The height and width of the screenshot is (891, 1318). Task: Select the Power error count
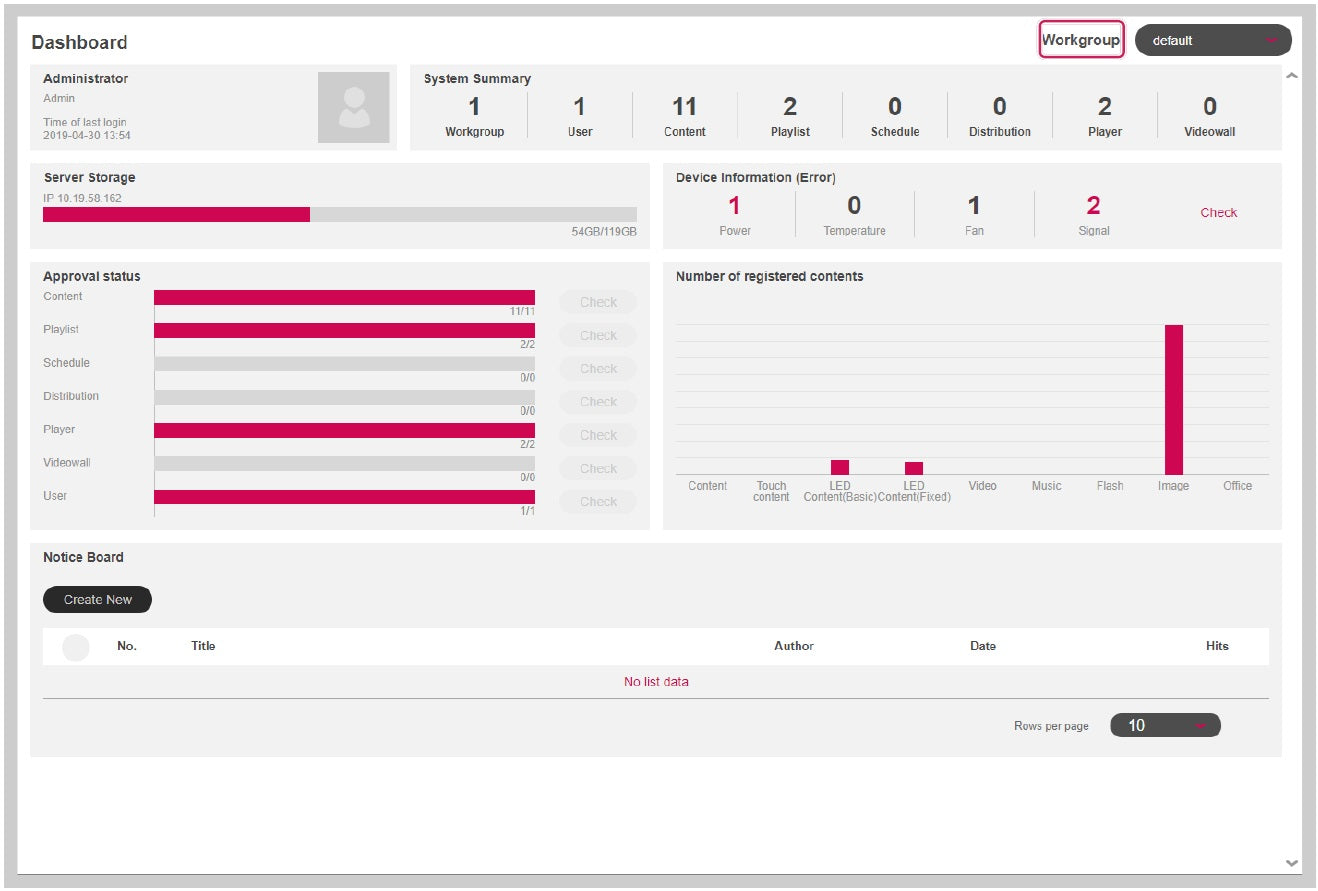(x=734, y=206)
